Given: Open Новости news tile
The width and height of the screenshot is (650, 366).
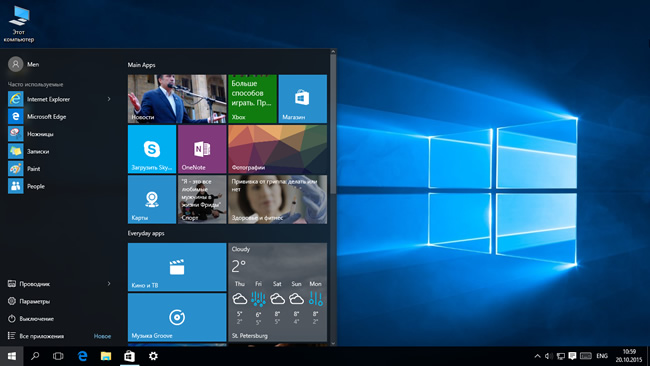Looking at the screenshot, I should [177, 99].
